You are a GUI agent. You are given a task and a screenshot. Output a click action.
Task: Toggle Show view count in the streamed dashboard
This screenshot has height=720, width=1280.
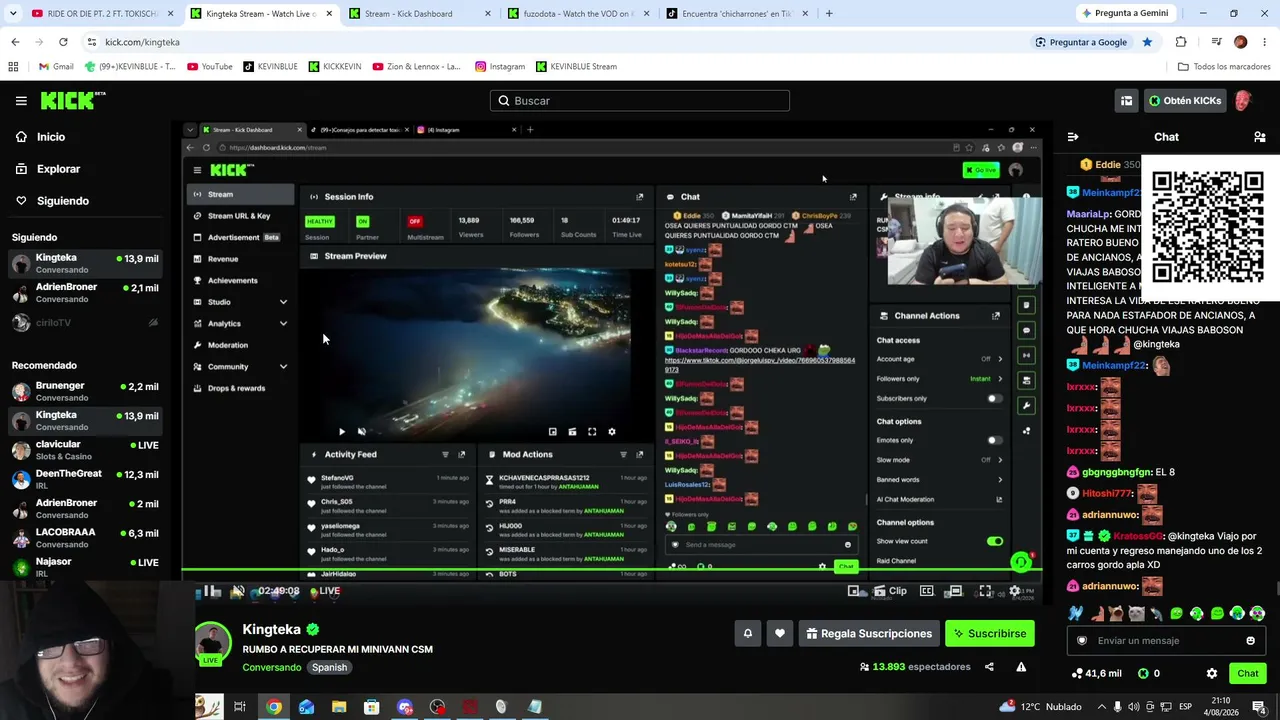994,541
